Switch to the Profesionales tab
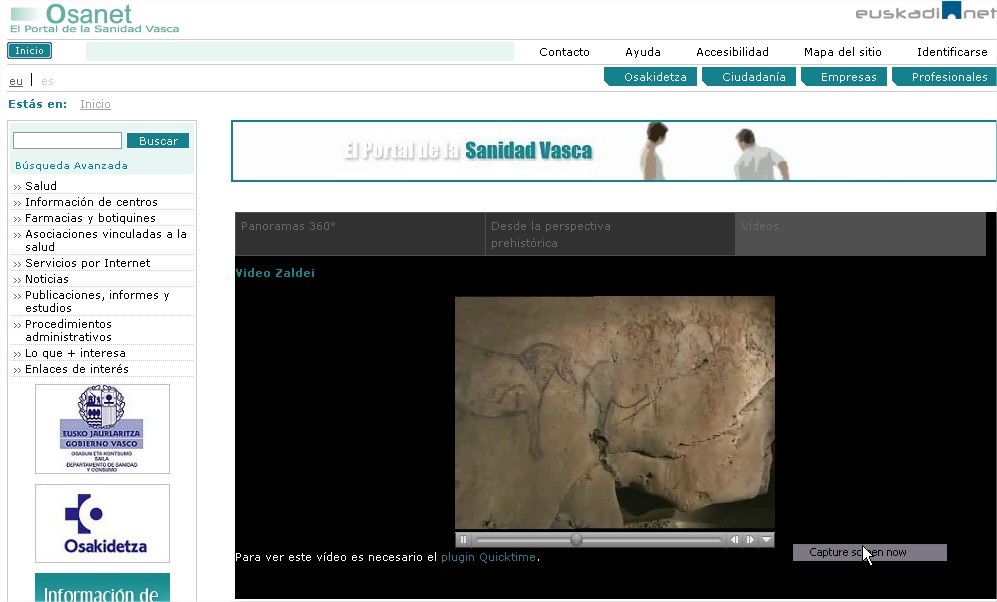The width and height of the screenshot is (997, 602). 945,77
